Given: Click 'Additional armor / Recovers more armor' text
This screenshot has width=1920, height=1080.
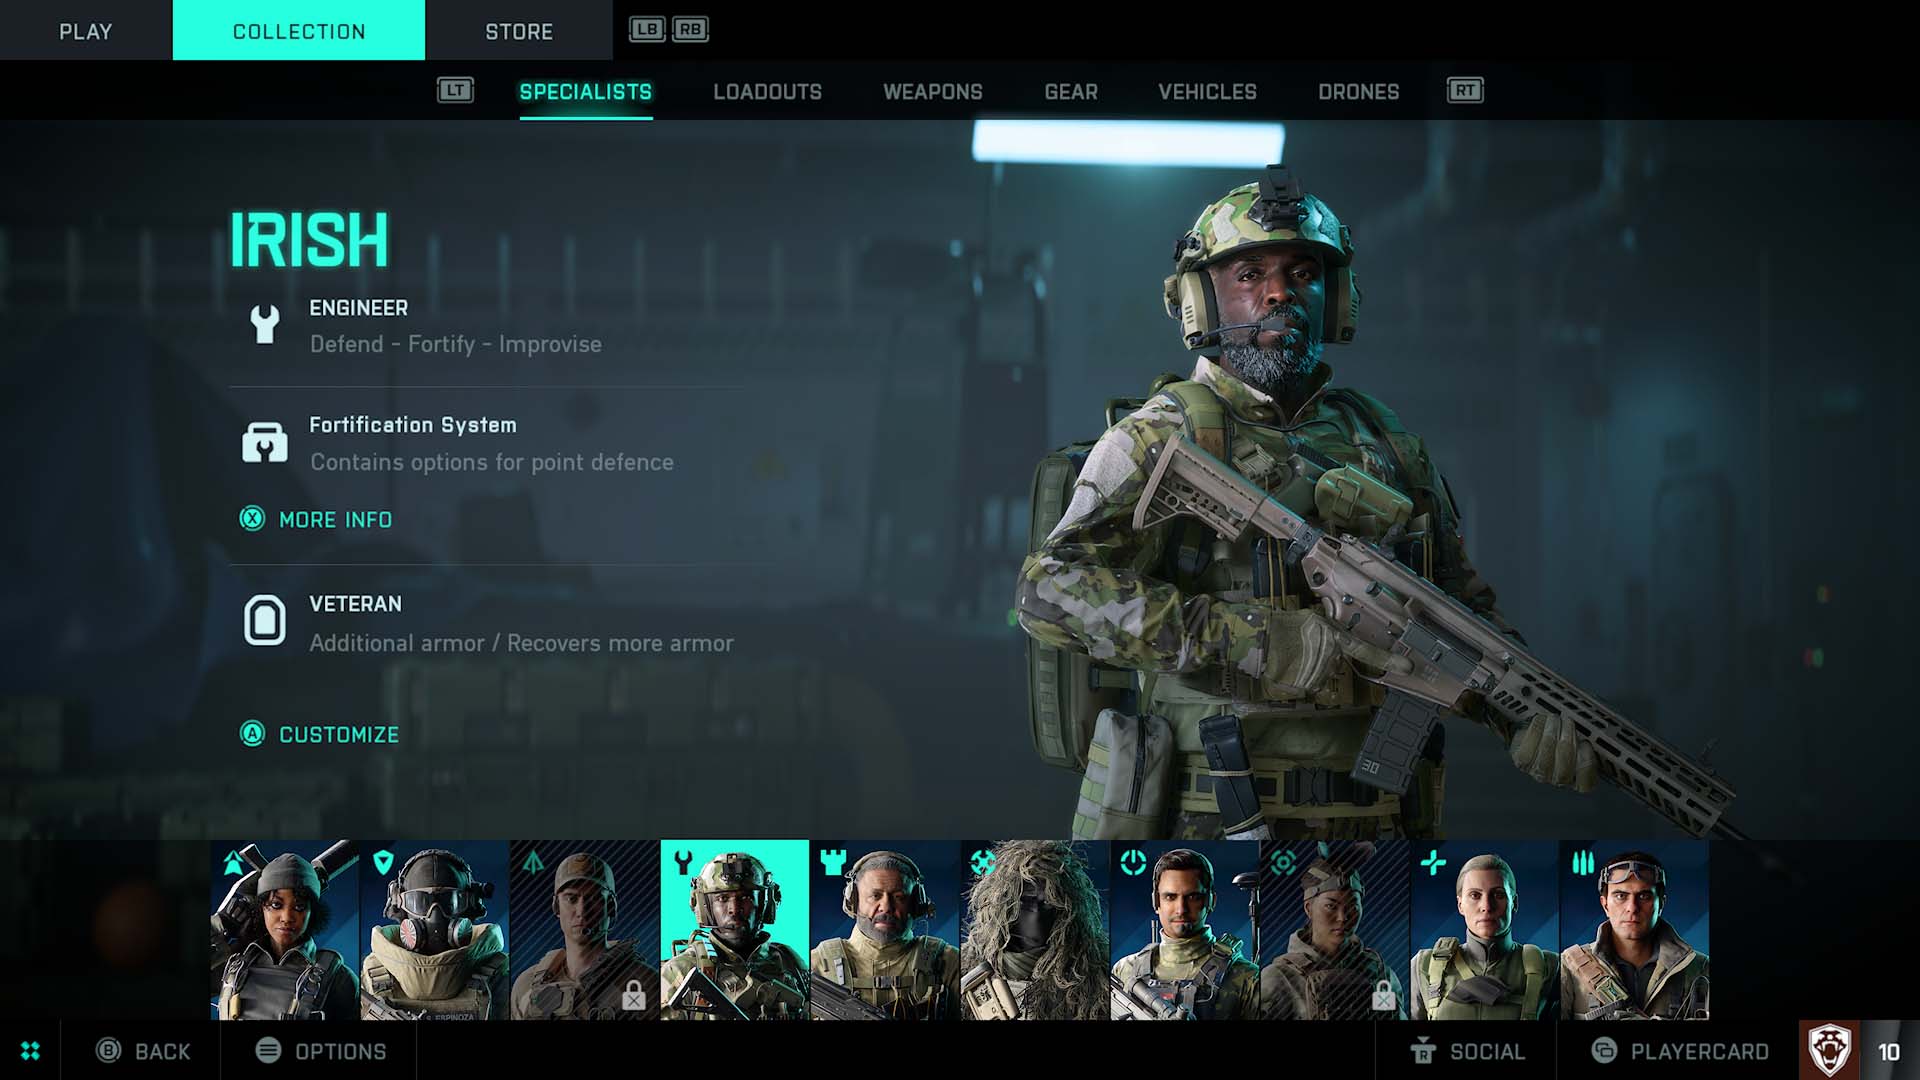Looking at the screenshot, I should point(521,643).
